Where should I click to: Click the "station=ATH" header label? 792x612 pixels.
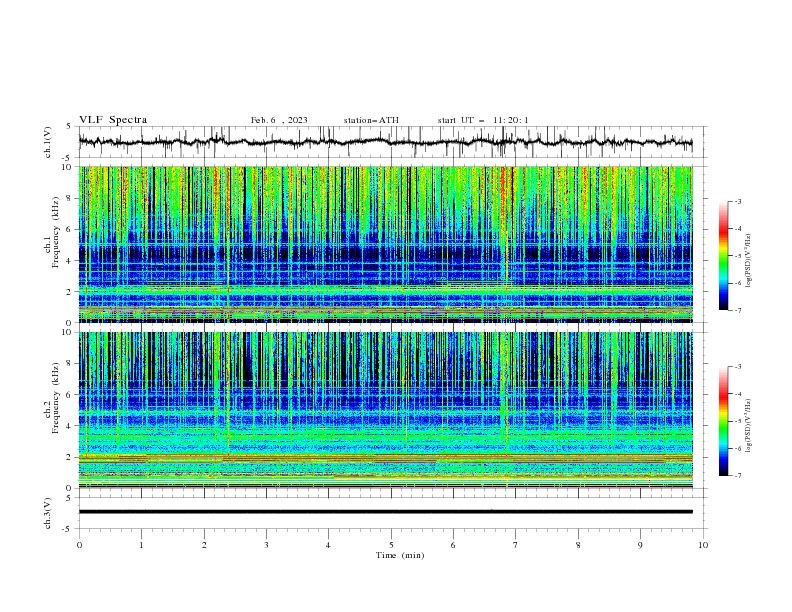coord(371,120)
